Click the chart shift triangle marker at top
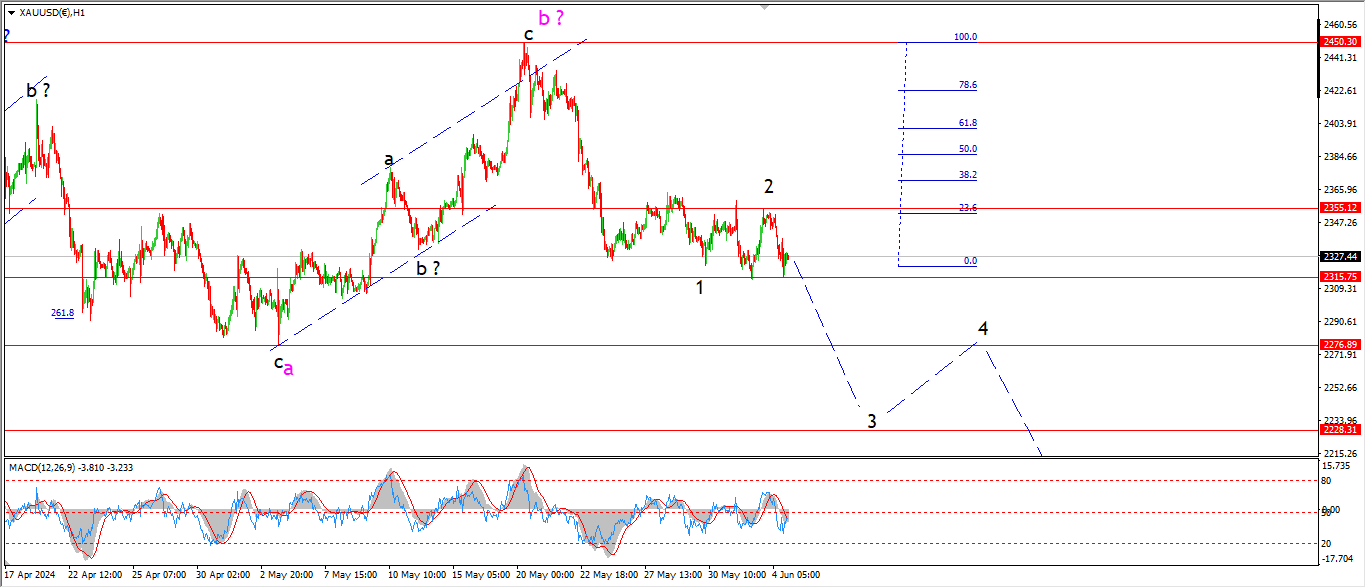Image resolution: width=1366 pixels, height=588 pixels. click(767, 6)
